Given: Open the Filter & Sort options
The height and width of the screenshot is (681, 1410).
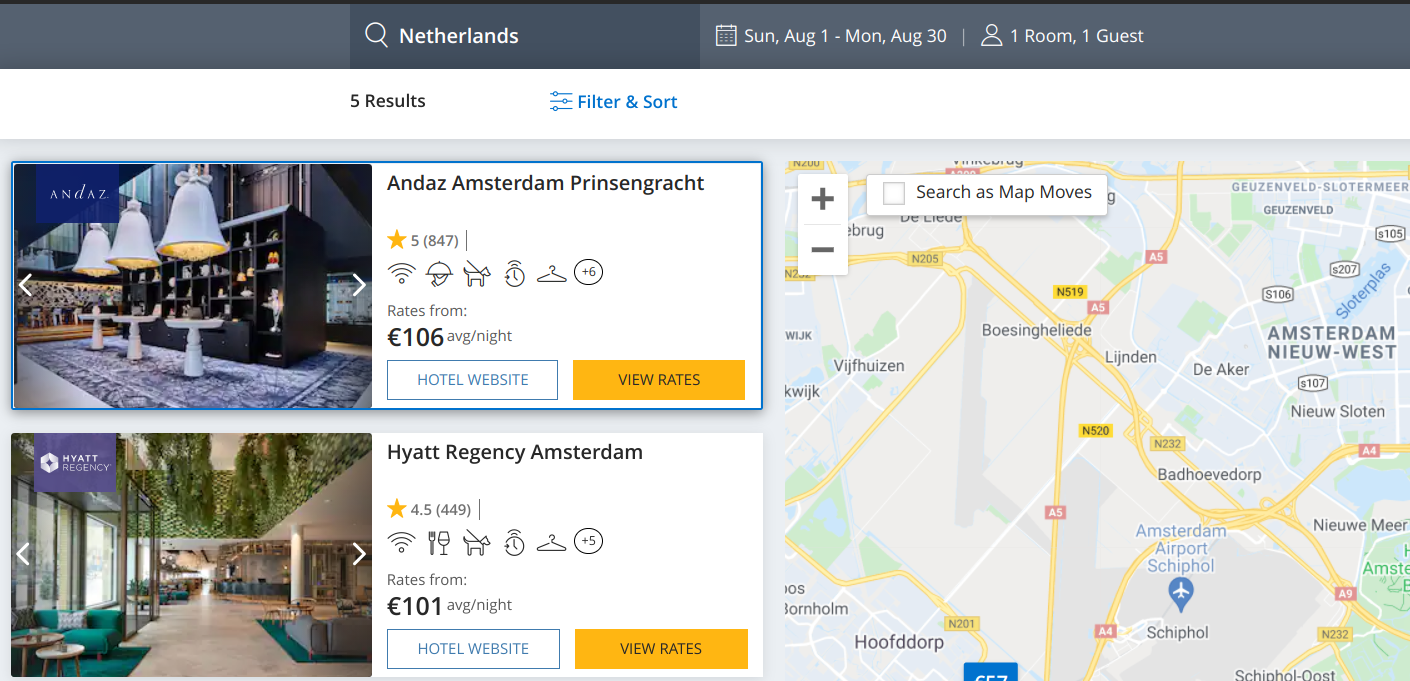Looking at the screenshot, I should point(614,102).
